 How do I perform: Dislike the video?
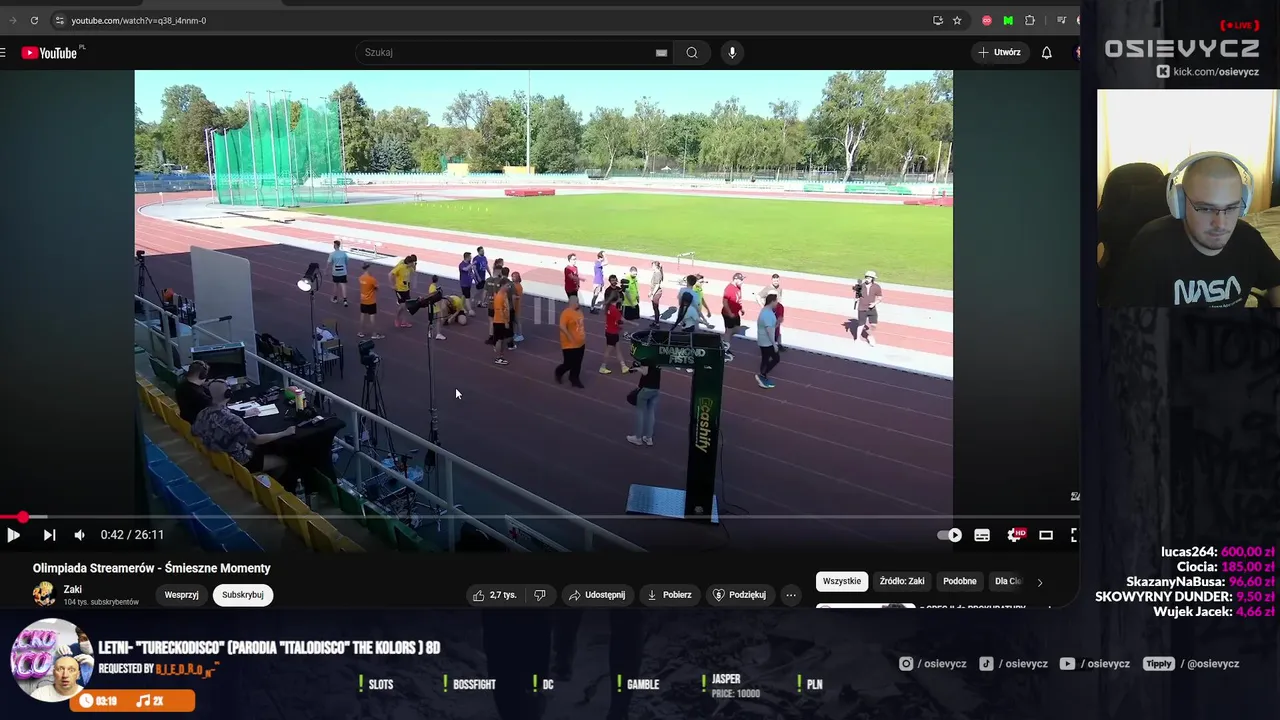pyautogui.click(x=540, y=595)
